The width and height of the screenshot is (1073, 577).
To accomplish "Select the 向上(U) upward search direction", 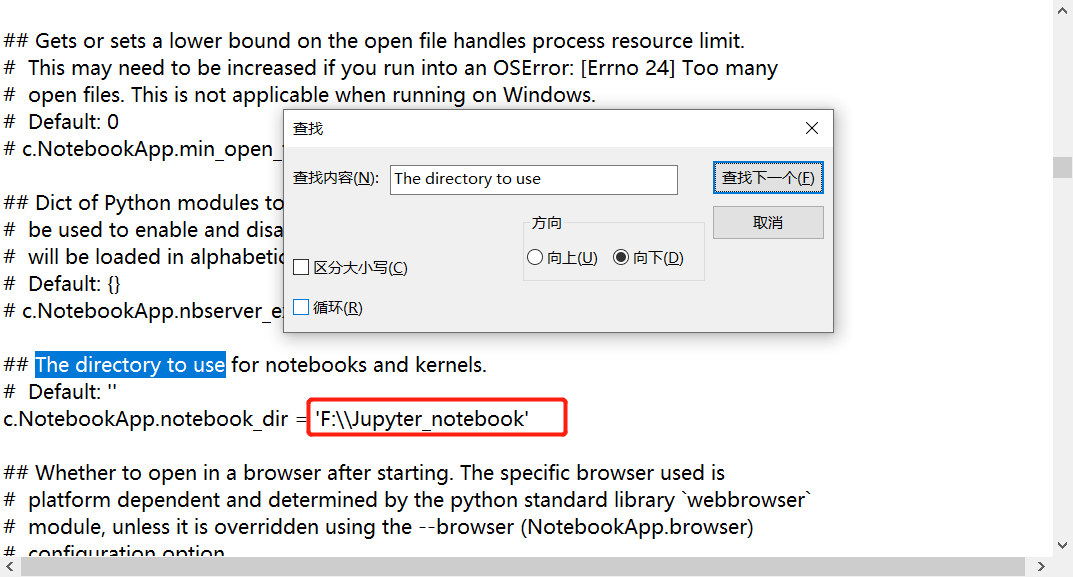I will 535,256.
